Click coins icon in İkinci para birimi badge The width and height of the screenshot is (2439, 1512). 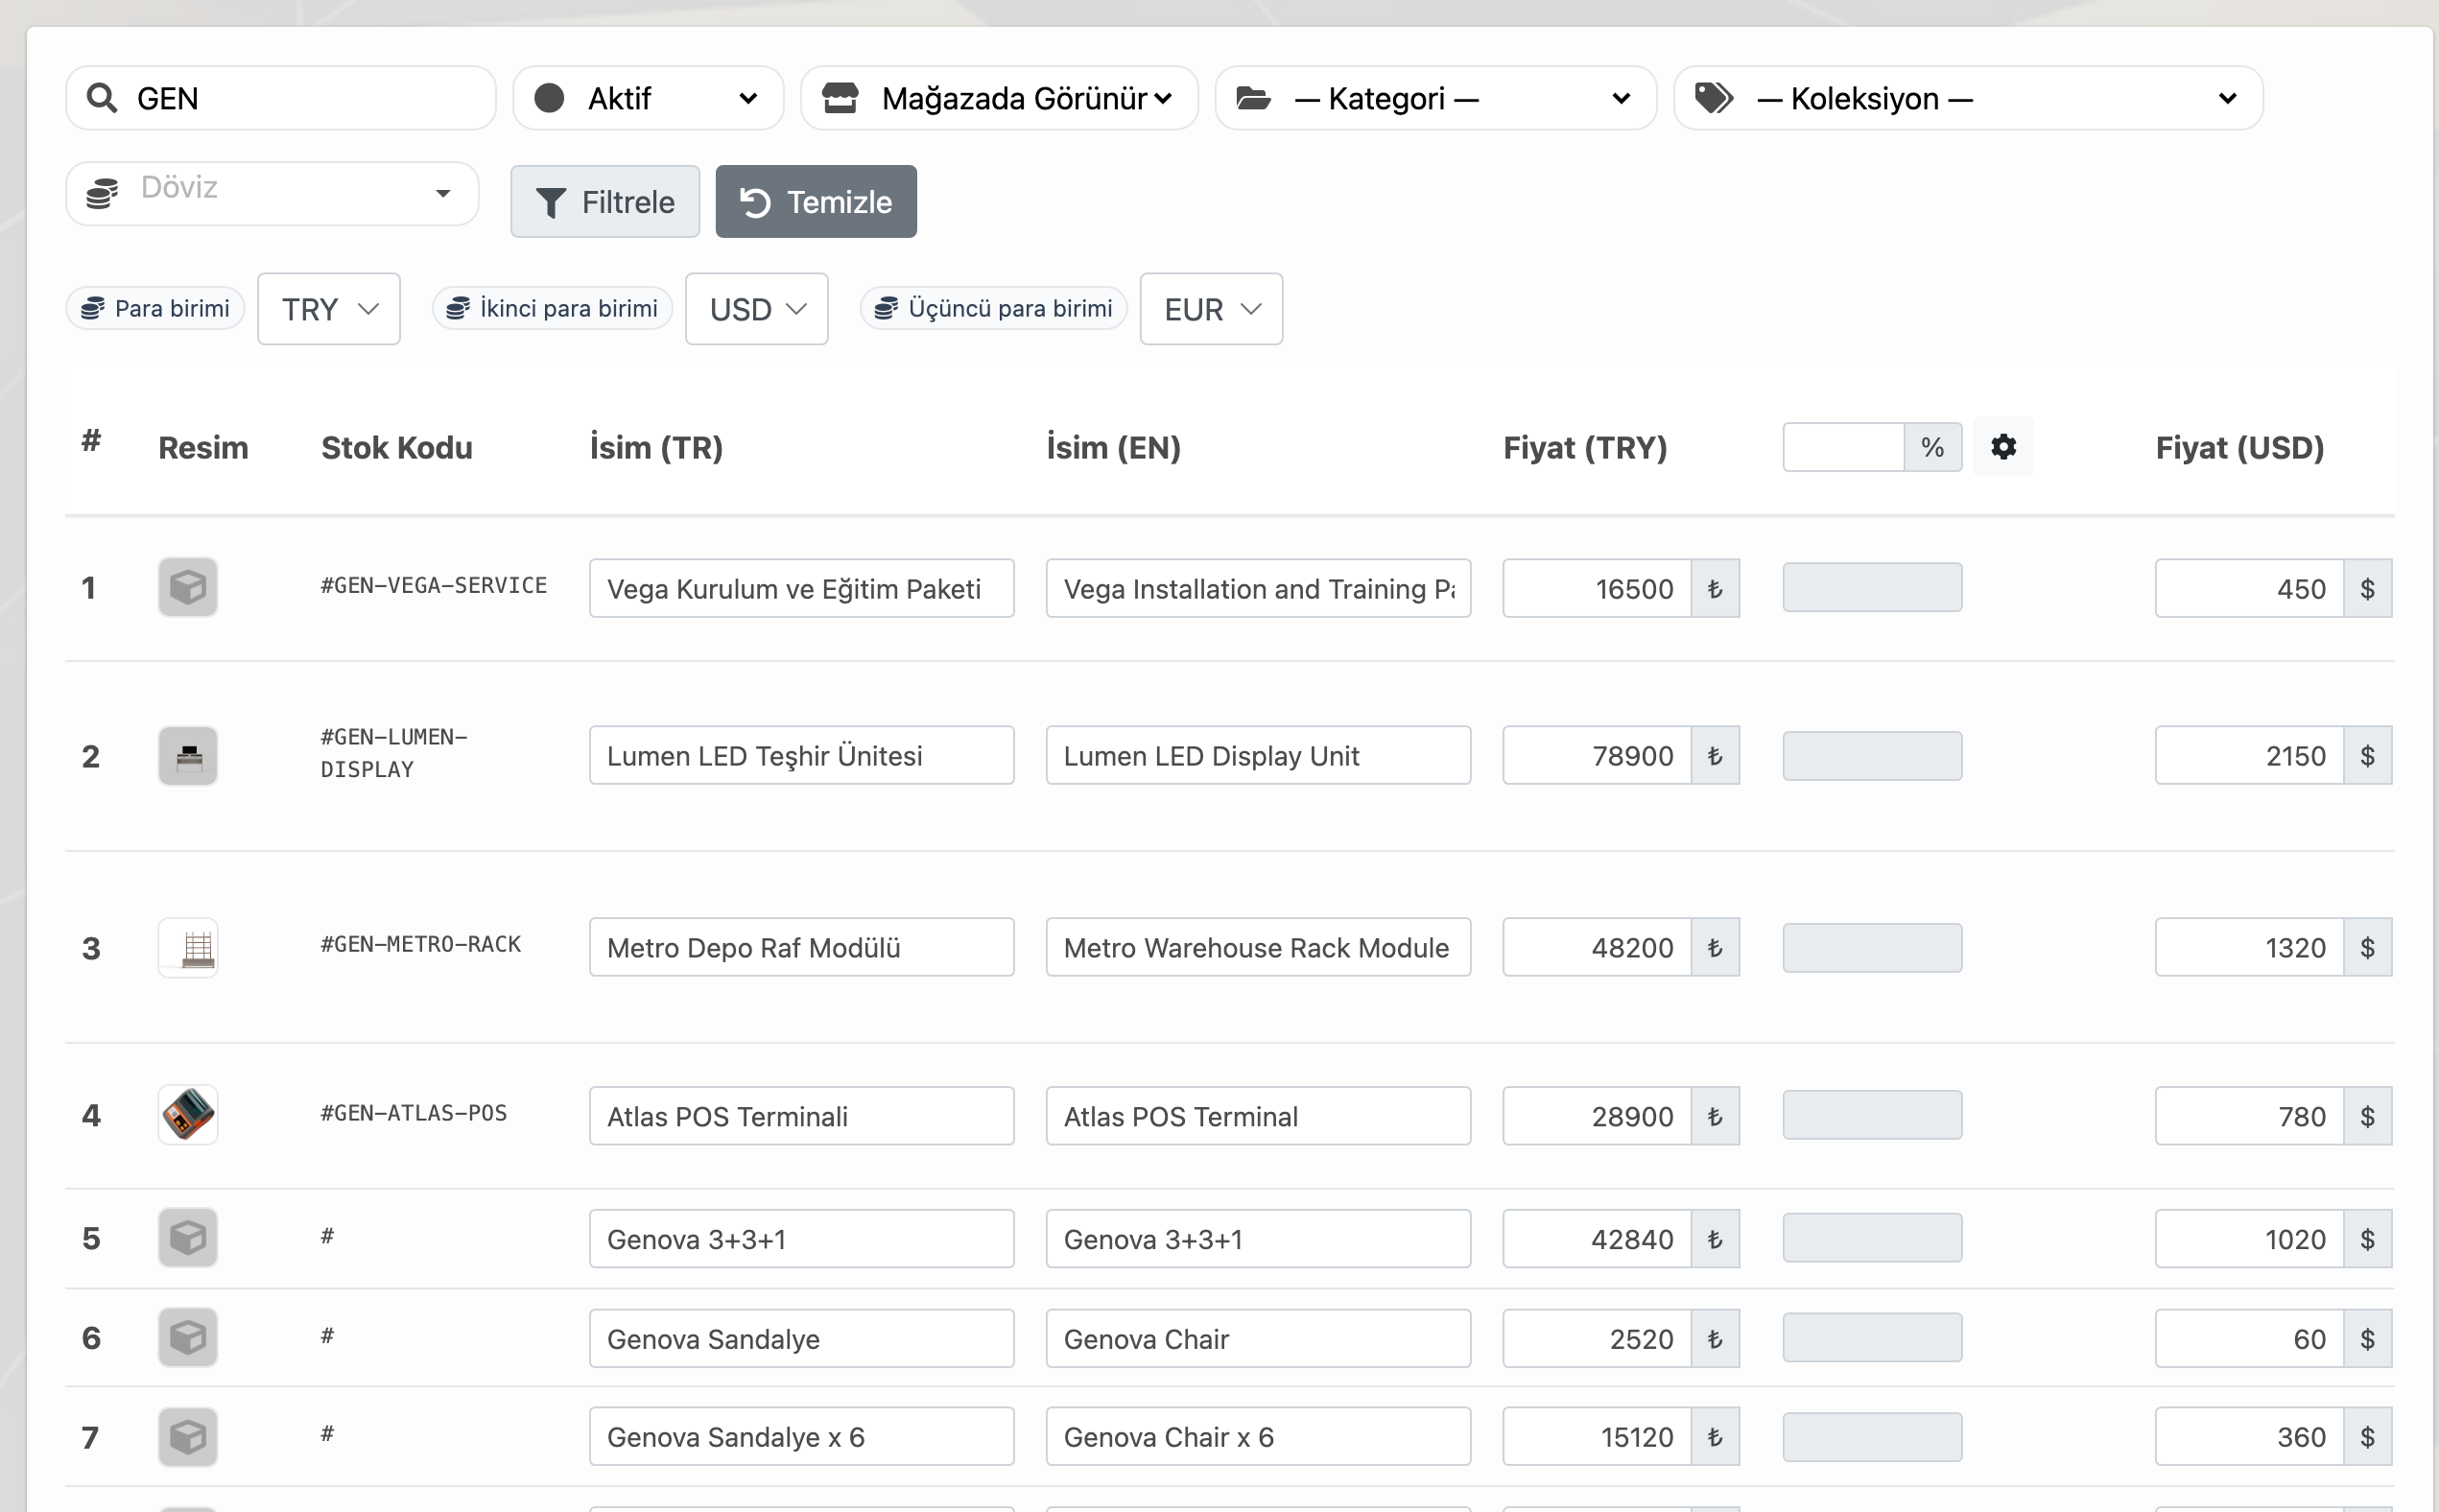(x=458, y=308)
